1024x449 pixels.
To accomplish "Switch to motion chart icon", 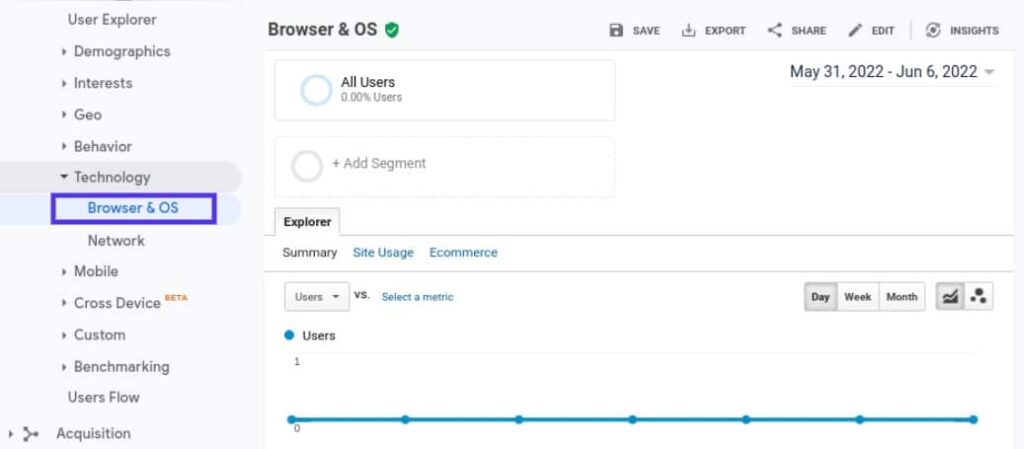I will [979, 297].
